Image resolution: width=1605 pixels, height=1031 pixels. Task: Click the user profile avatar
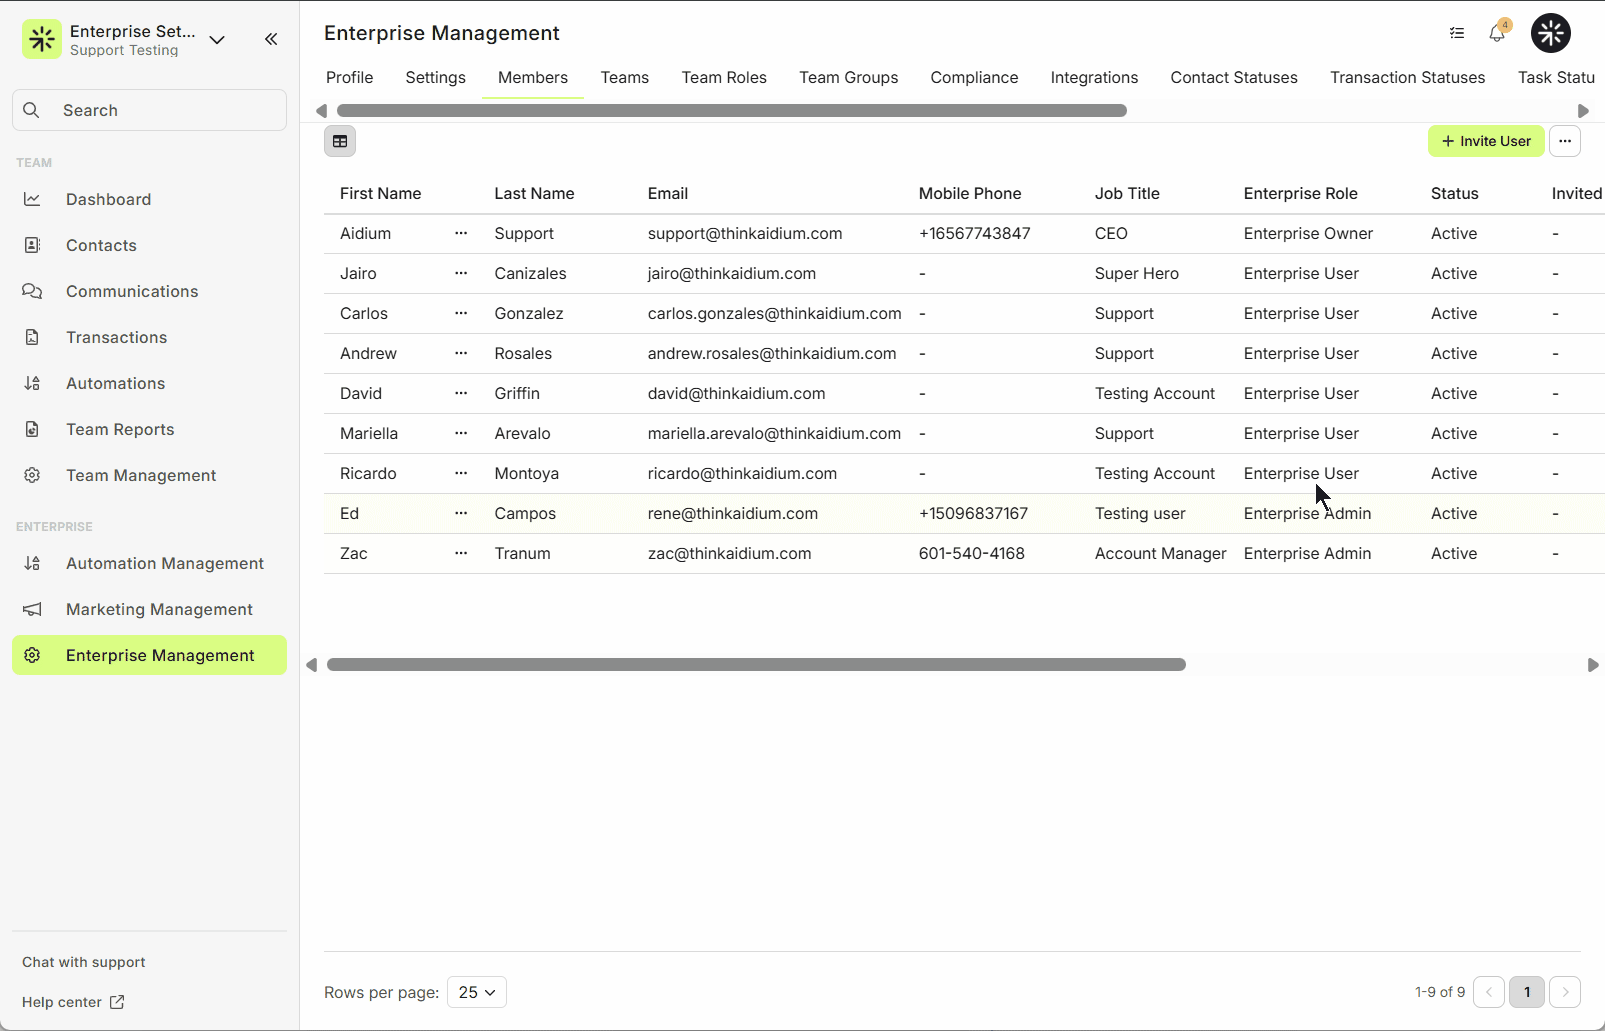tap(1550, 33)
